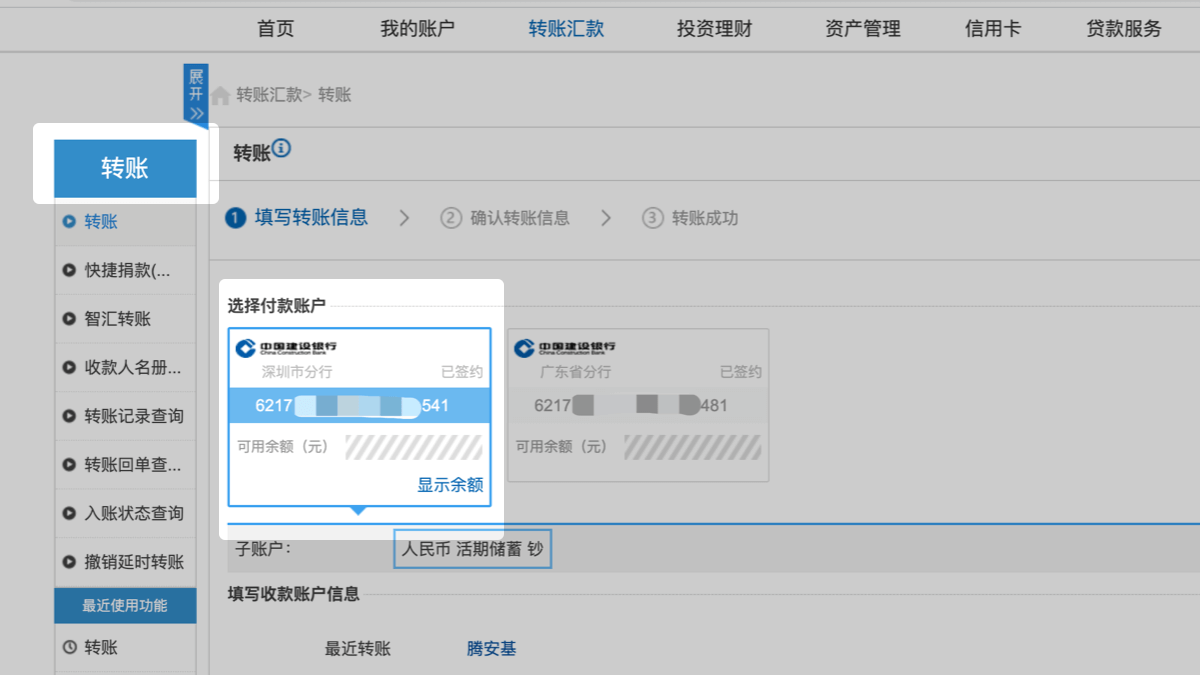Open 转账记录查询 in sidebar
Screen dimensions: 1200x675
tap(133, 416)
